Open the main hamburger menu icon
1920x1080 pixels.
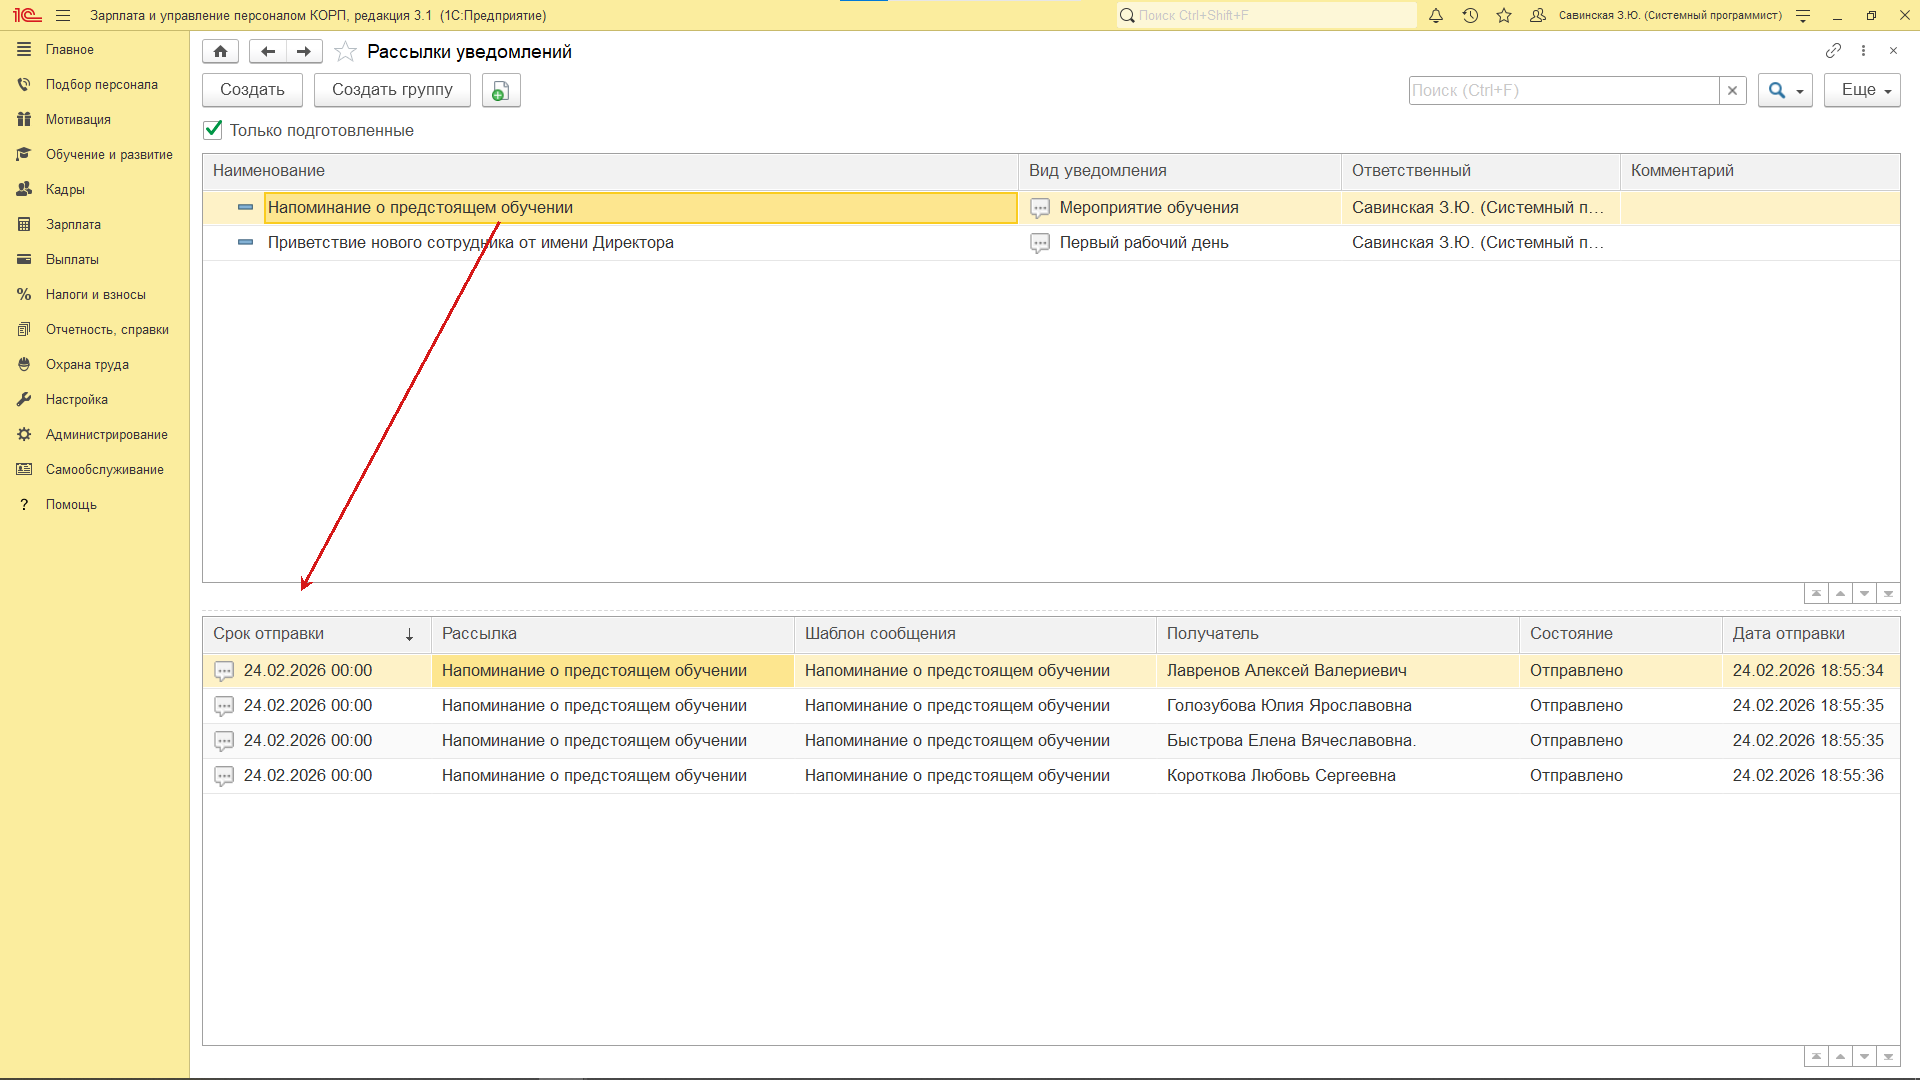point(63,15)
